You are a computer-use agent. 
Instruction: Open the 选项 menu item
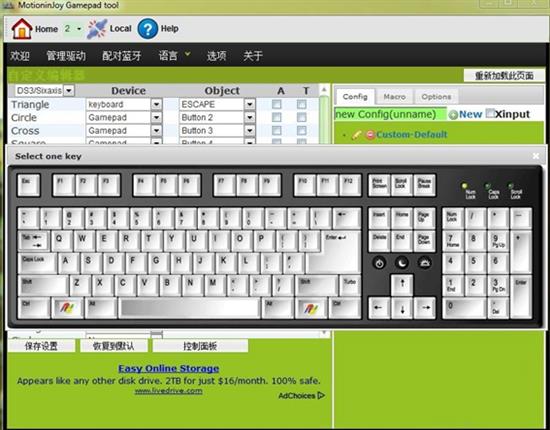click(216, 55)
